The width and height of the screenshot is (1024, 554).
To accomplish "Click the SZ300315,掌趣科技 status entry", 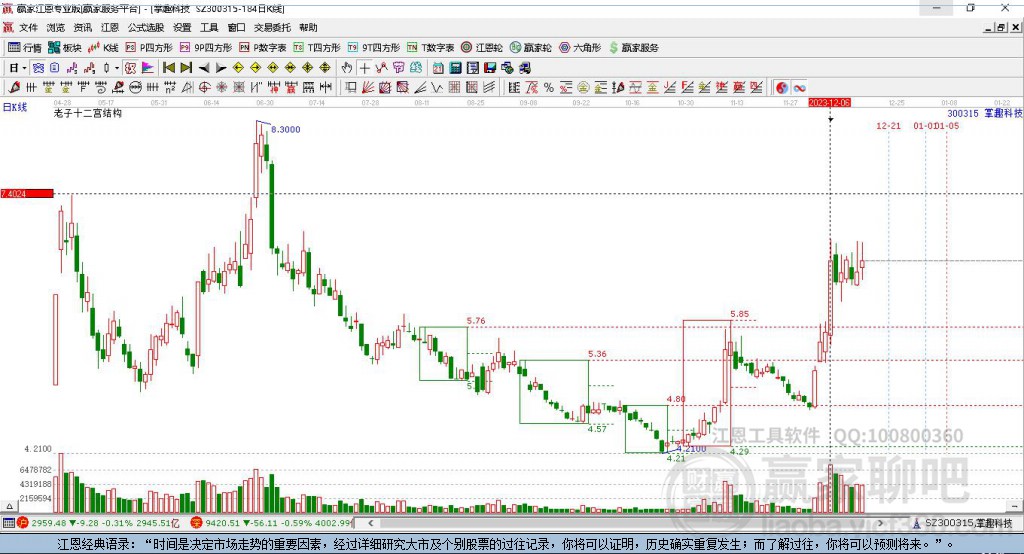I will click(963, 523).
